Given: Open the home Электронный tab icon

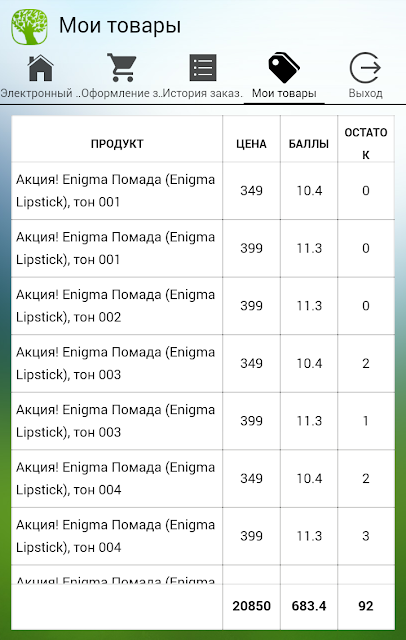Looking at the screenshot, I should 40,68.
